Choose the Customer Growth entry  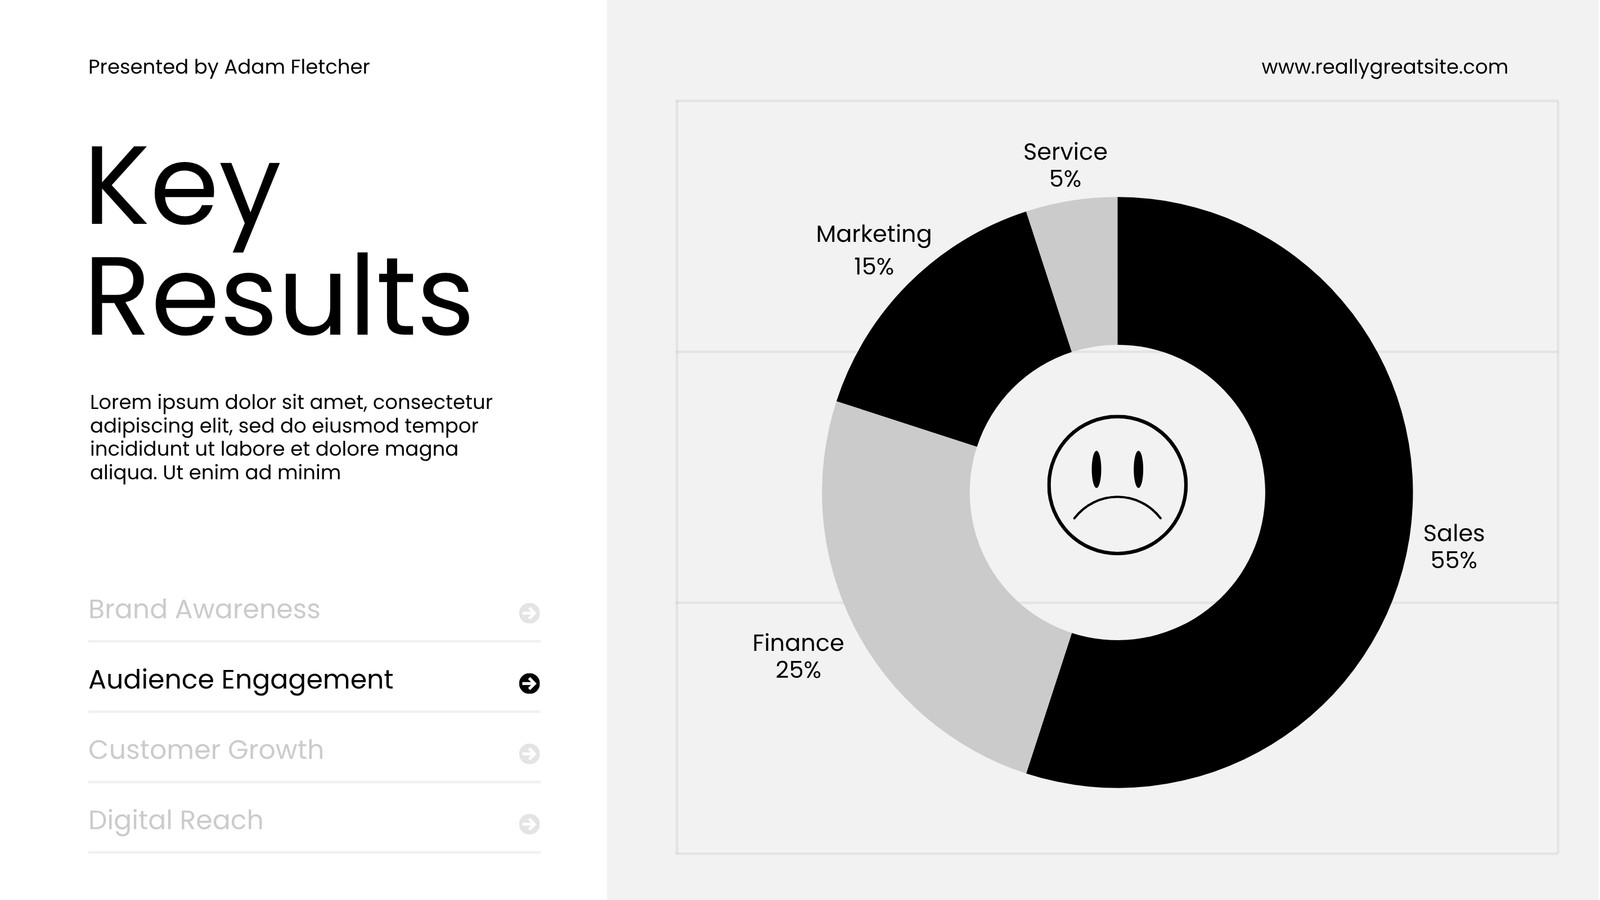314,750
